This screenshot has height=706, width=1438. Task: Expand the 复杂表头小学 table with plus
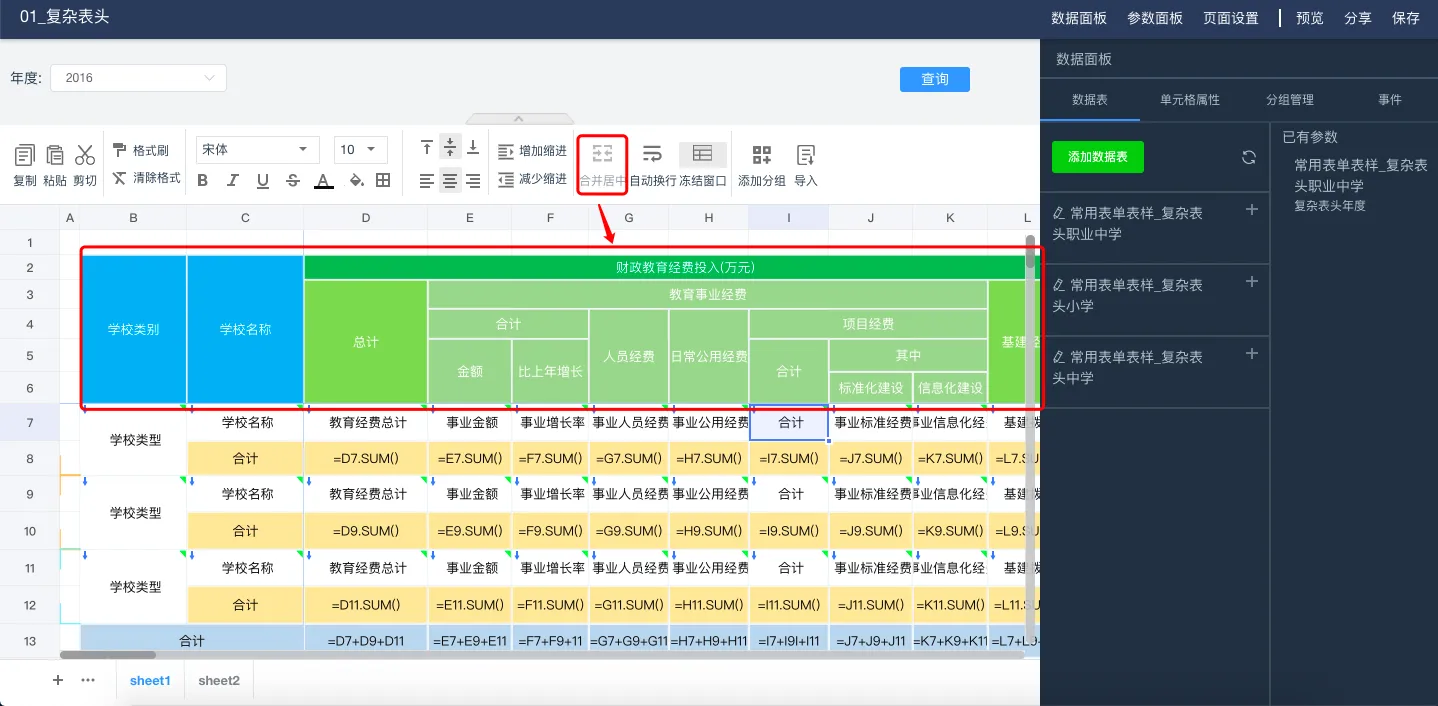pyautogui.click(x=1251, y=282)
